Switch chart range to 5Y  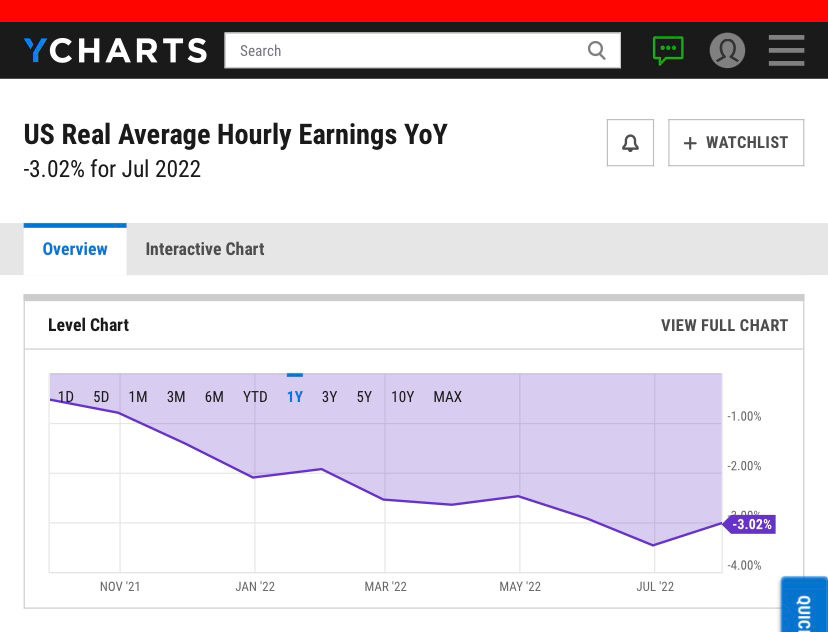click(x=364, y=397)
